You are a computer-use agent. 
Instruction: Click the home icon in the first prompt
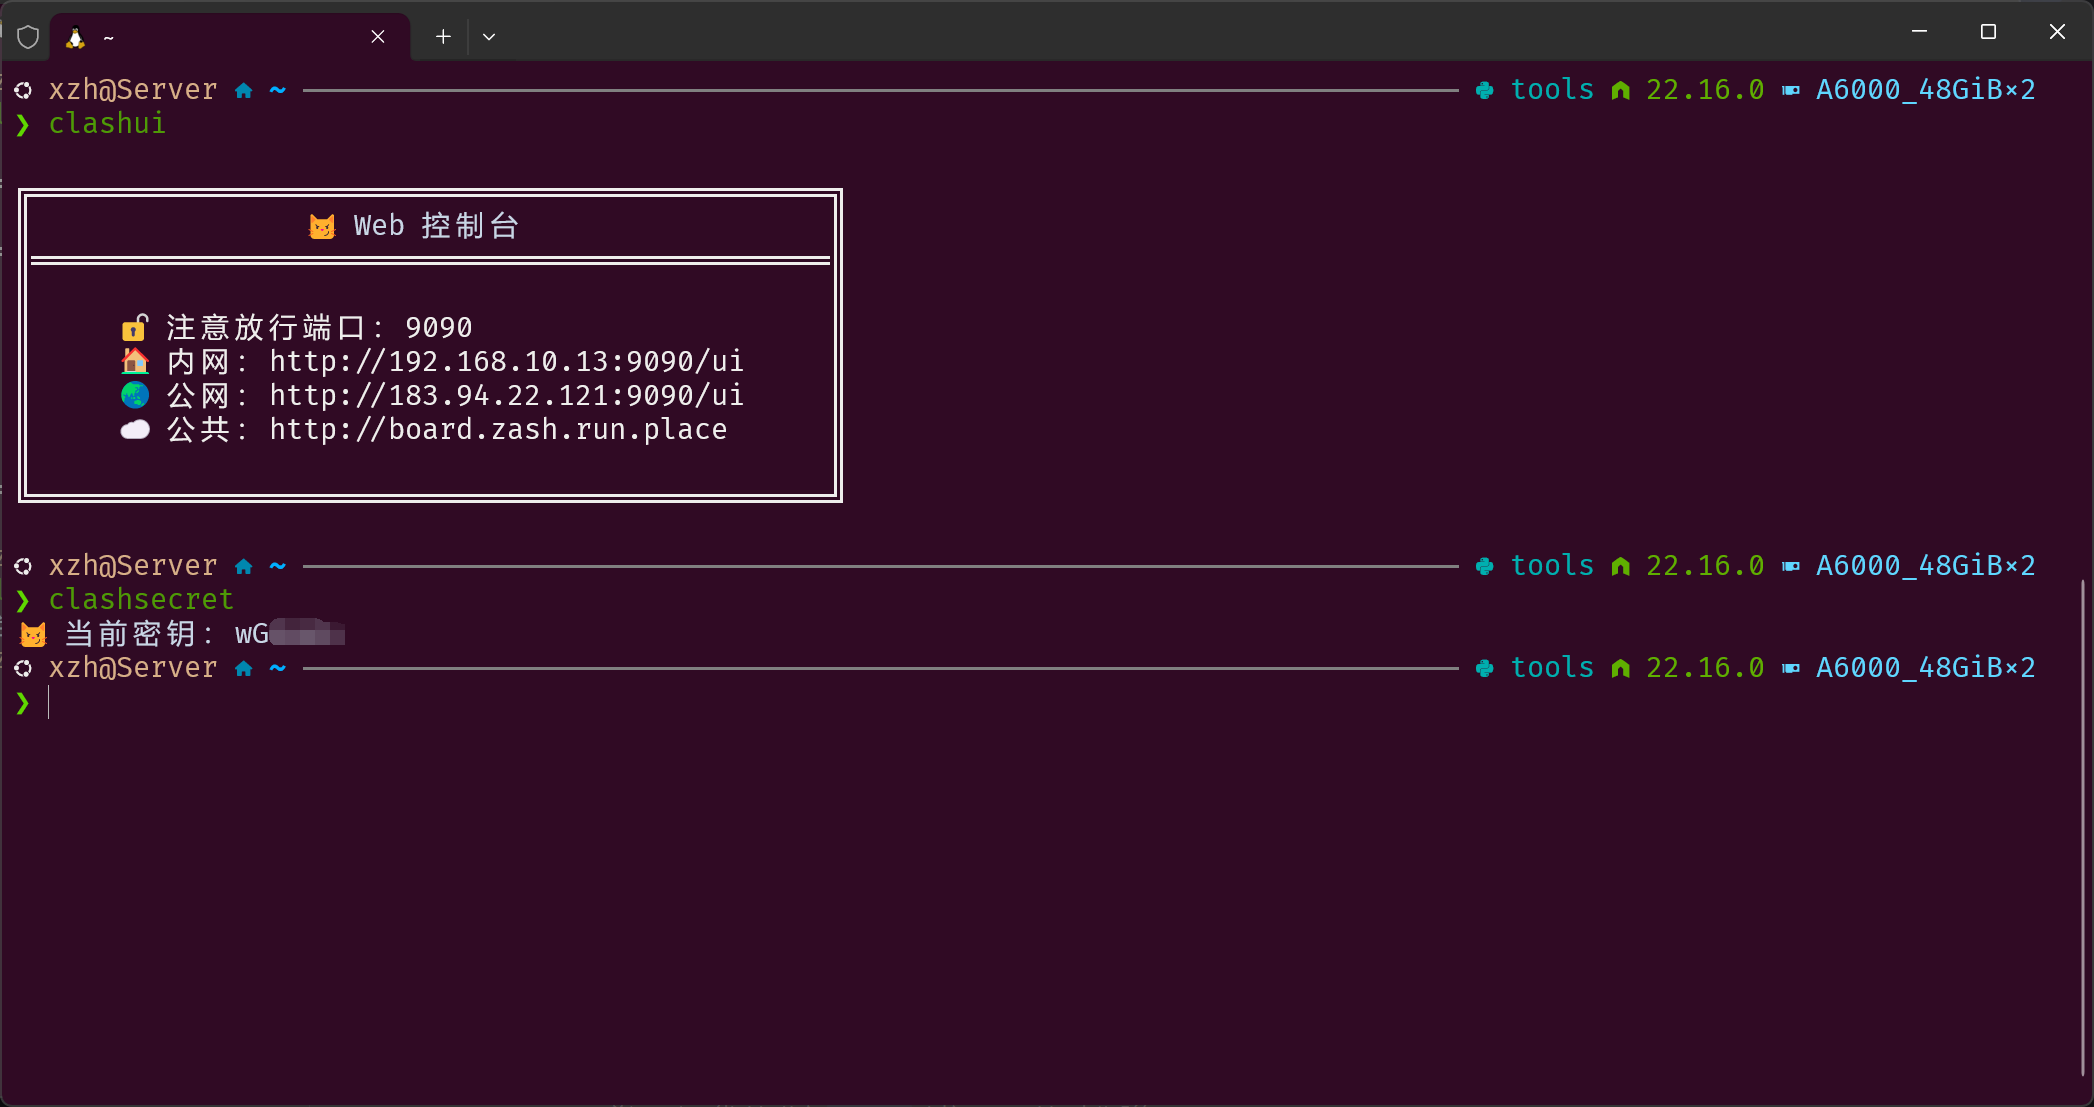(x=244, y=90)
